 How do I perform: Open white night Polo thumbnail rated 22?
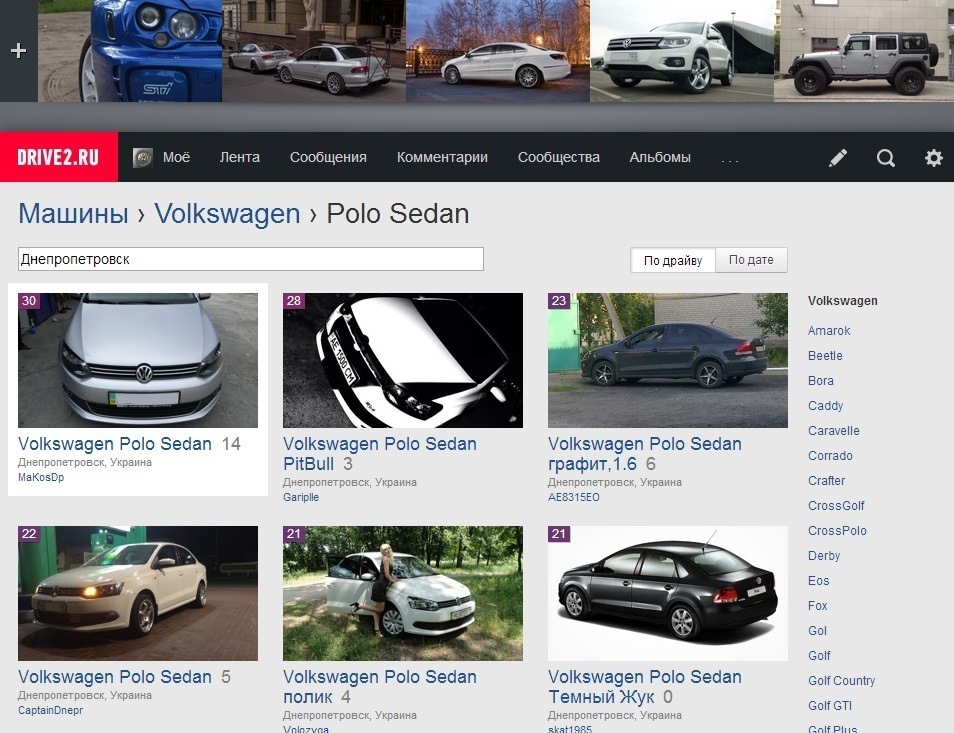pos(138,593)
